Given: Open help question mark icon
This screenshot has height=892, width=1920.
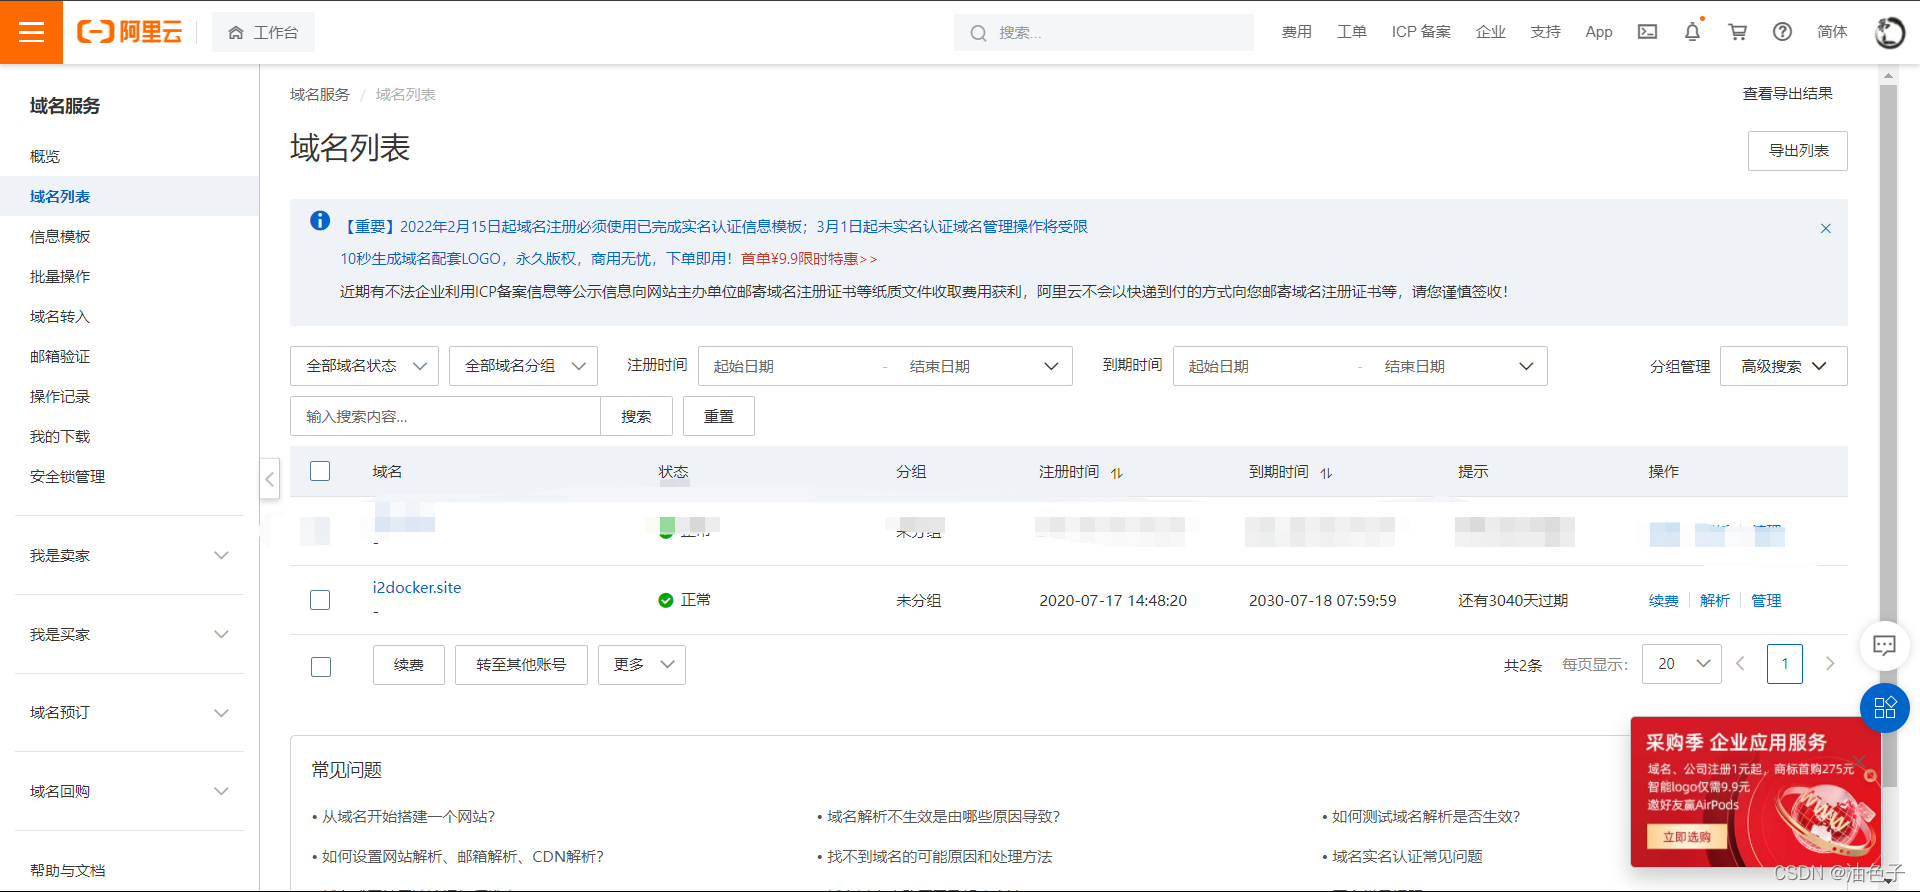Looking at the screenshot, I should (1782, 32).
